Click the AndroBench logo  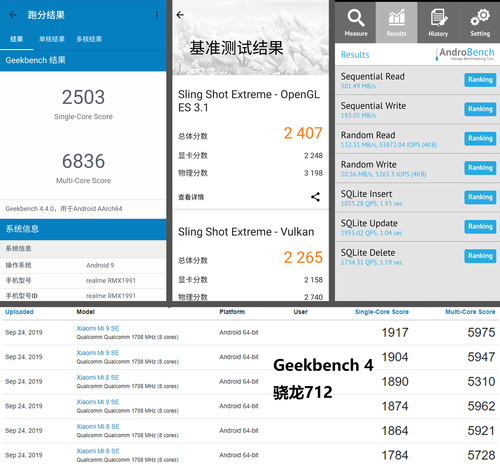click(466, 54)
